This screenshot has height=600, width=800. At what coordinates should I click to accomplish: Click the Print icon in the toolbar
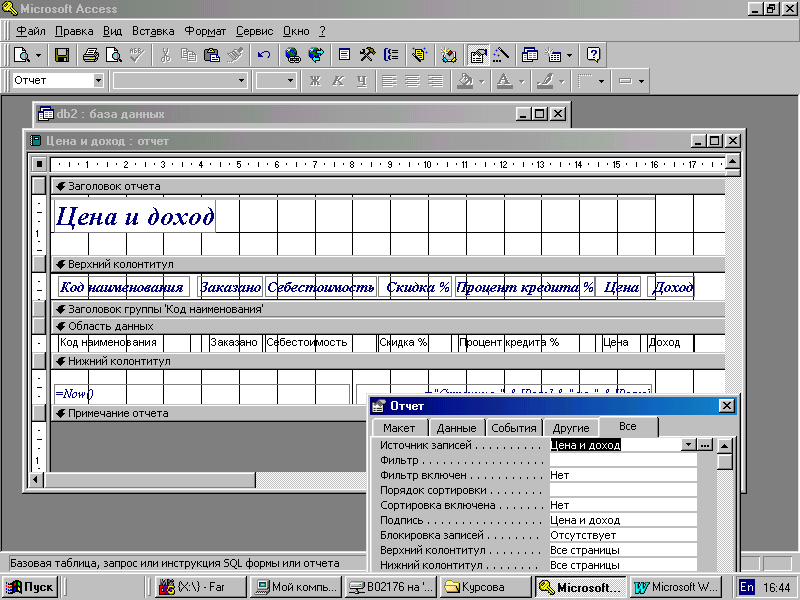click(91, 55)
